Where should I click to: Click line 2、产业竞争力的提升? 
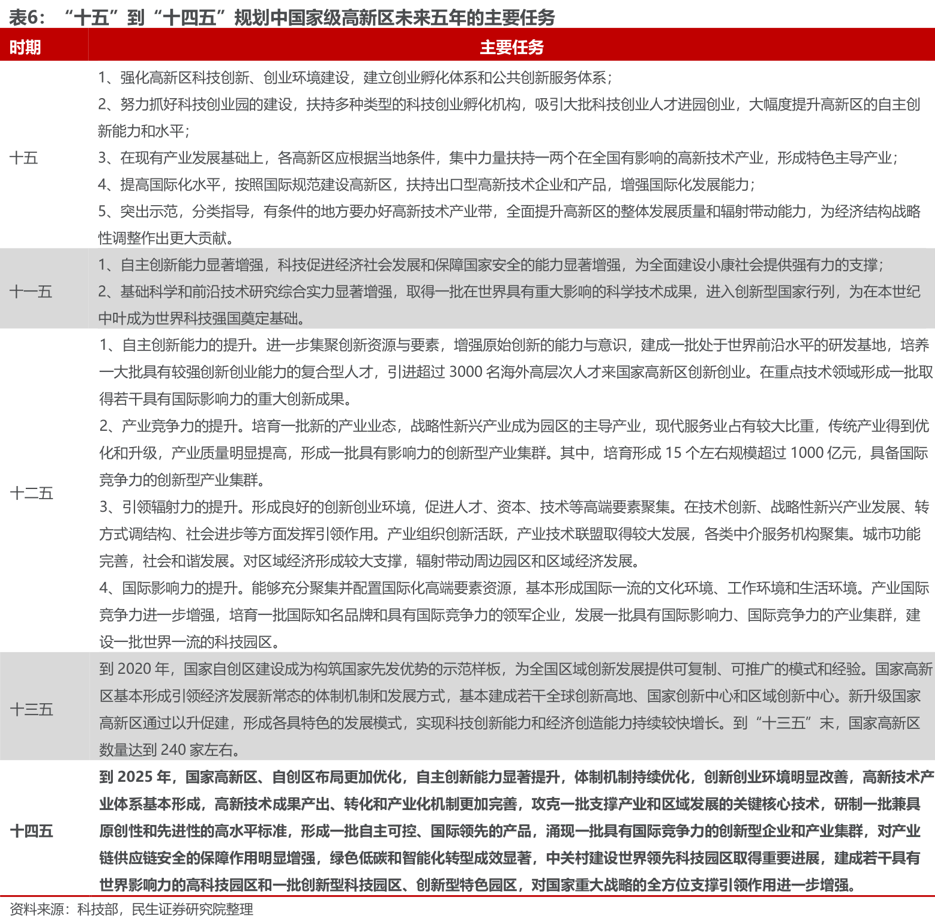point(515,426)
